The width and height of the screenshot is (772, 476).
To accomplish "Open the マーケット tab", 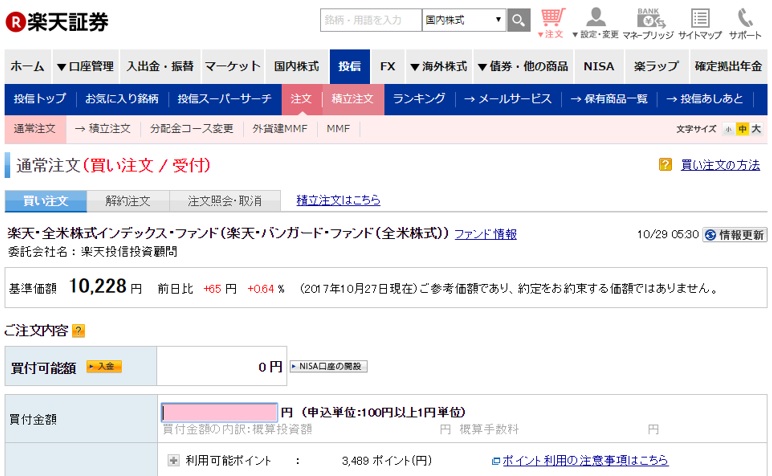I will tap(232, 66).
